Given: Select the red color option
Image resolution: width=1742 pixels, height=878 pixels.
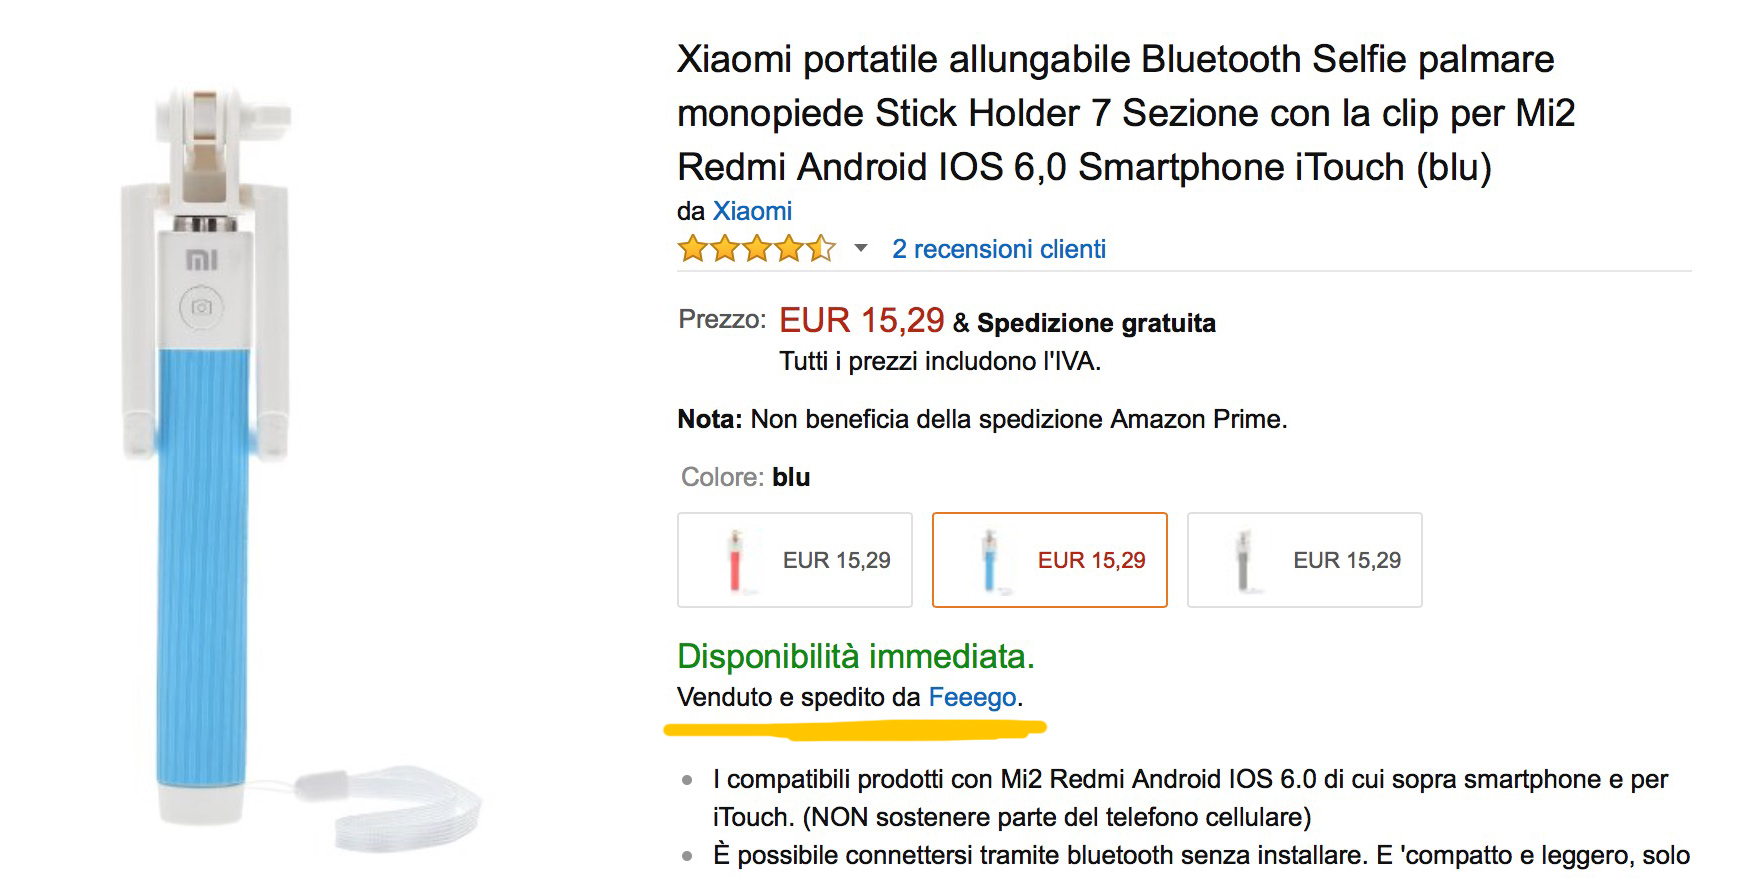Looking at the screenshot, I should 795,560.
